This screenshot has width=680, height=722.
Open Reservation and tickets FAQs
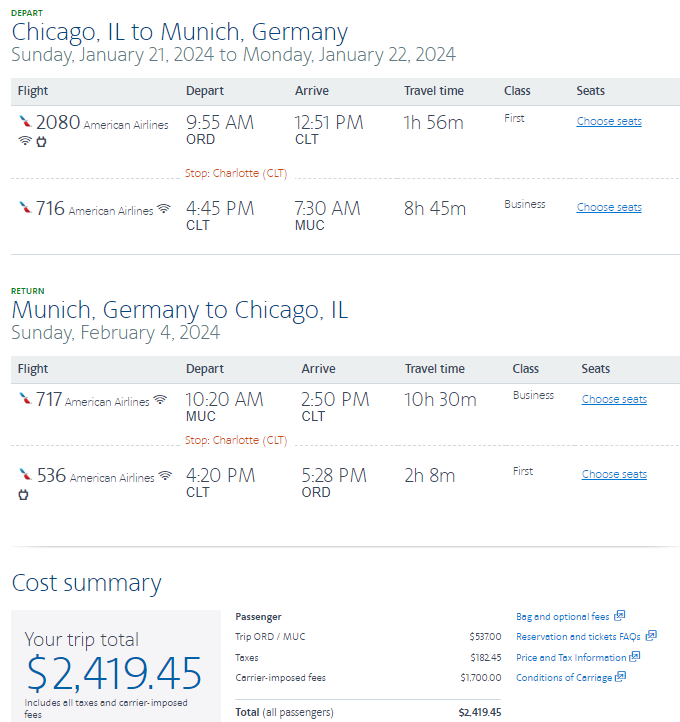(579, 637)
